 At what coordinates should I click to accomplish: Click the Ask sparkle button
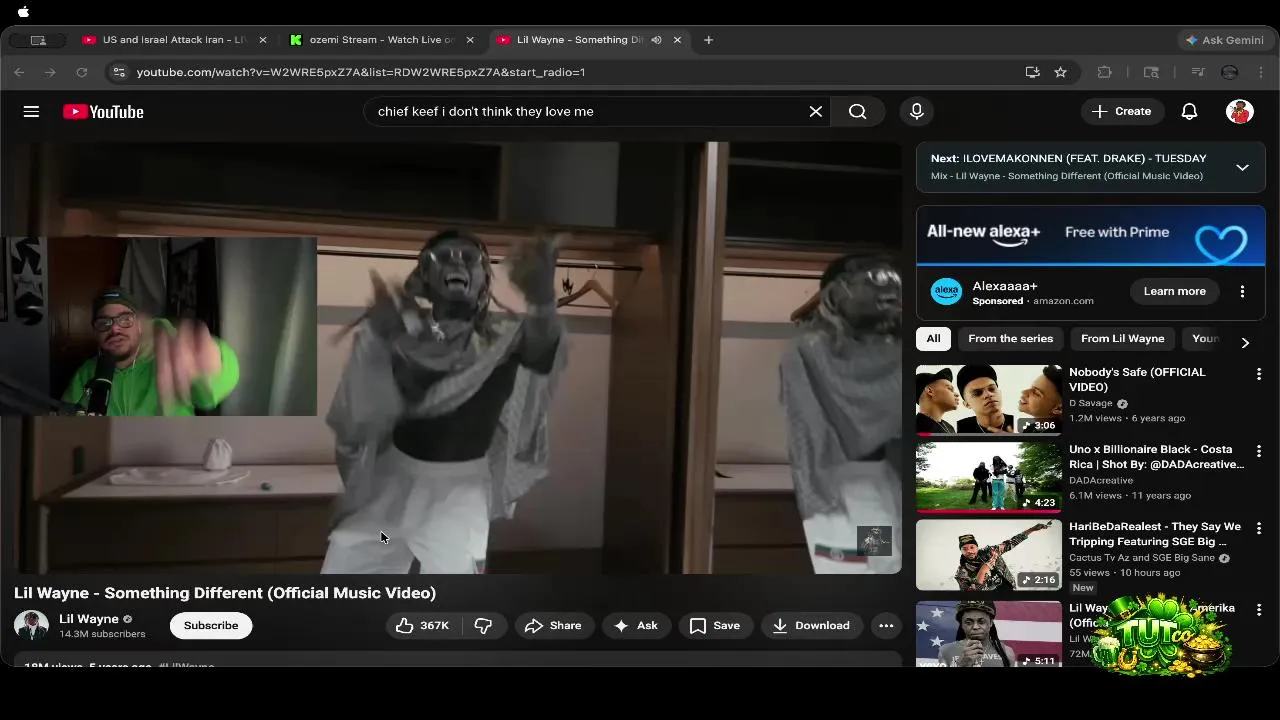636,625
